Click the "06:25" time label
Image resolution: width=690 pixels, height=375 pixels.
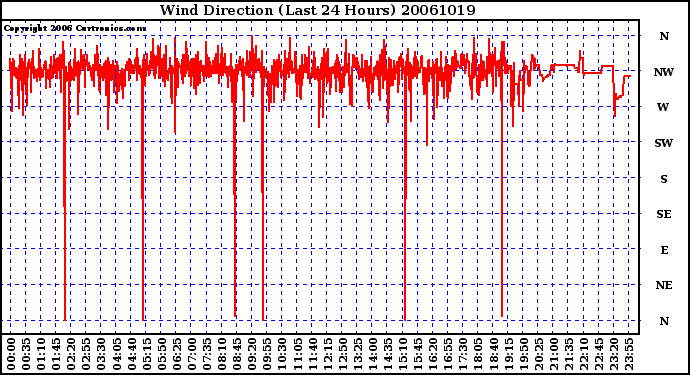(x=177, y=354)
